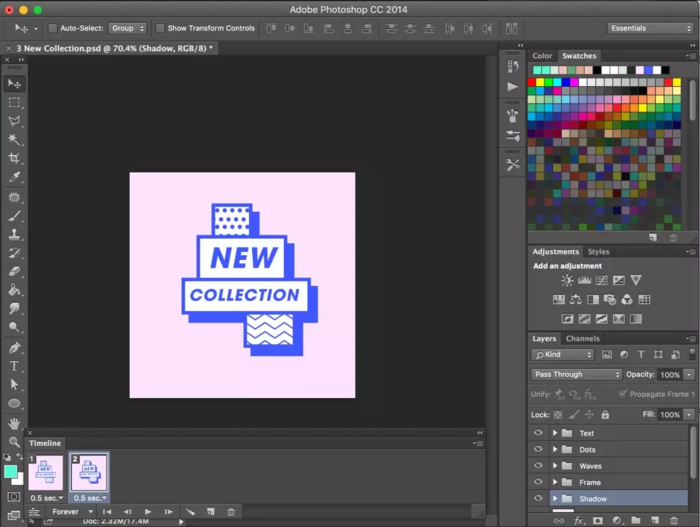
Task: Delete the selected timeline frame
Action: [x=231, y=512]
